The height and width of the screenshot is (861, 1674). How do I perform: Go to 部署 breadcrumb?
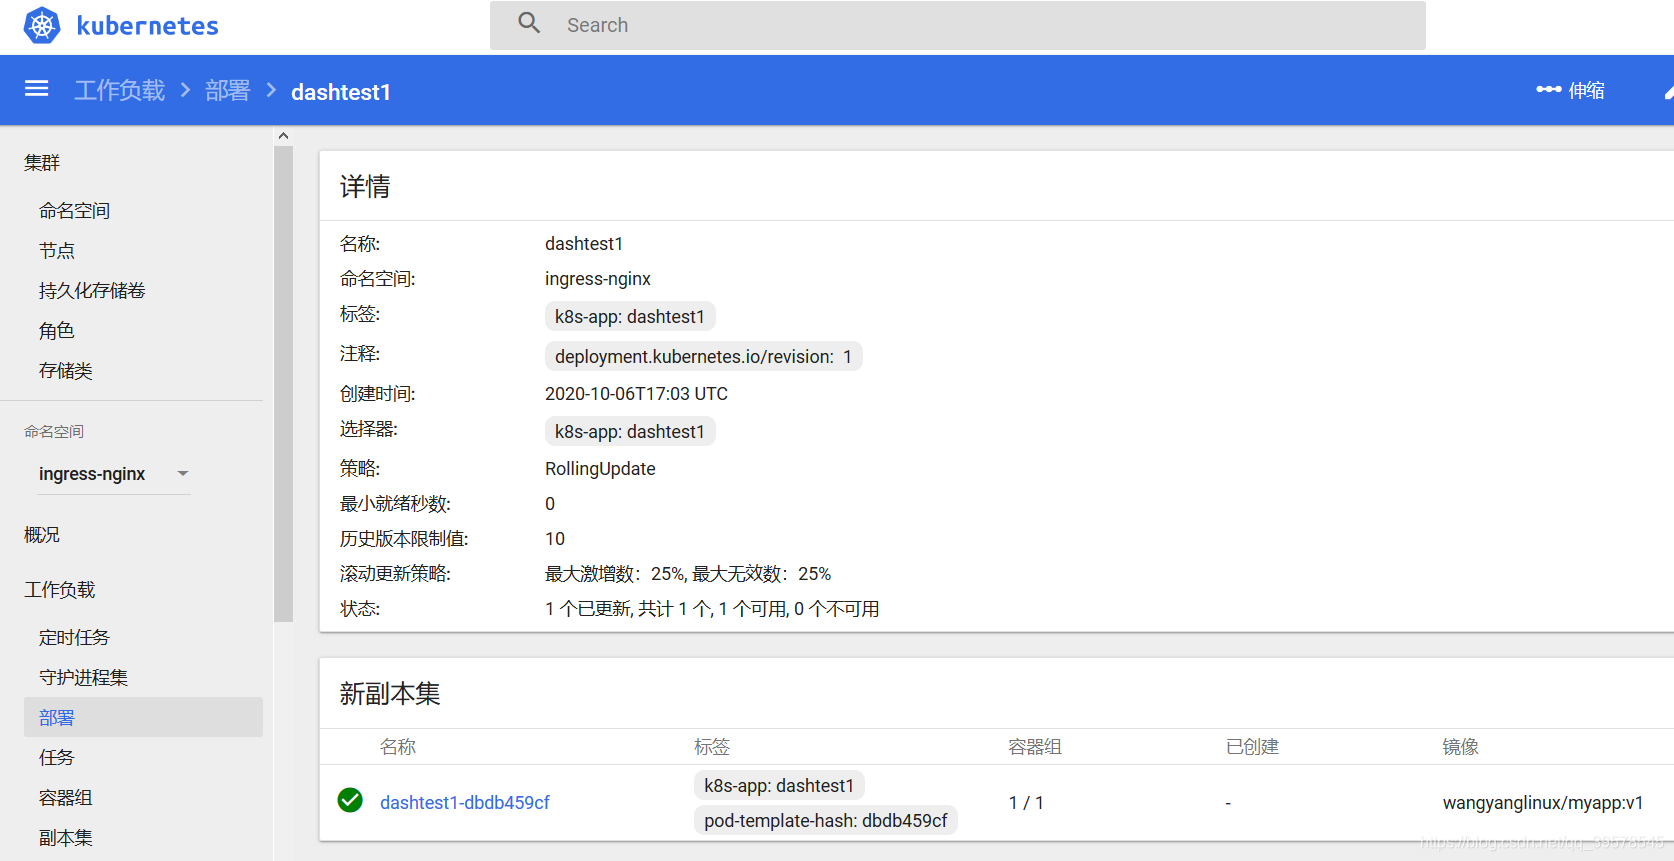coord(228,90)
